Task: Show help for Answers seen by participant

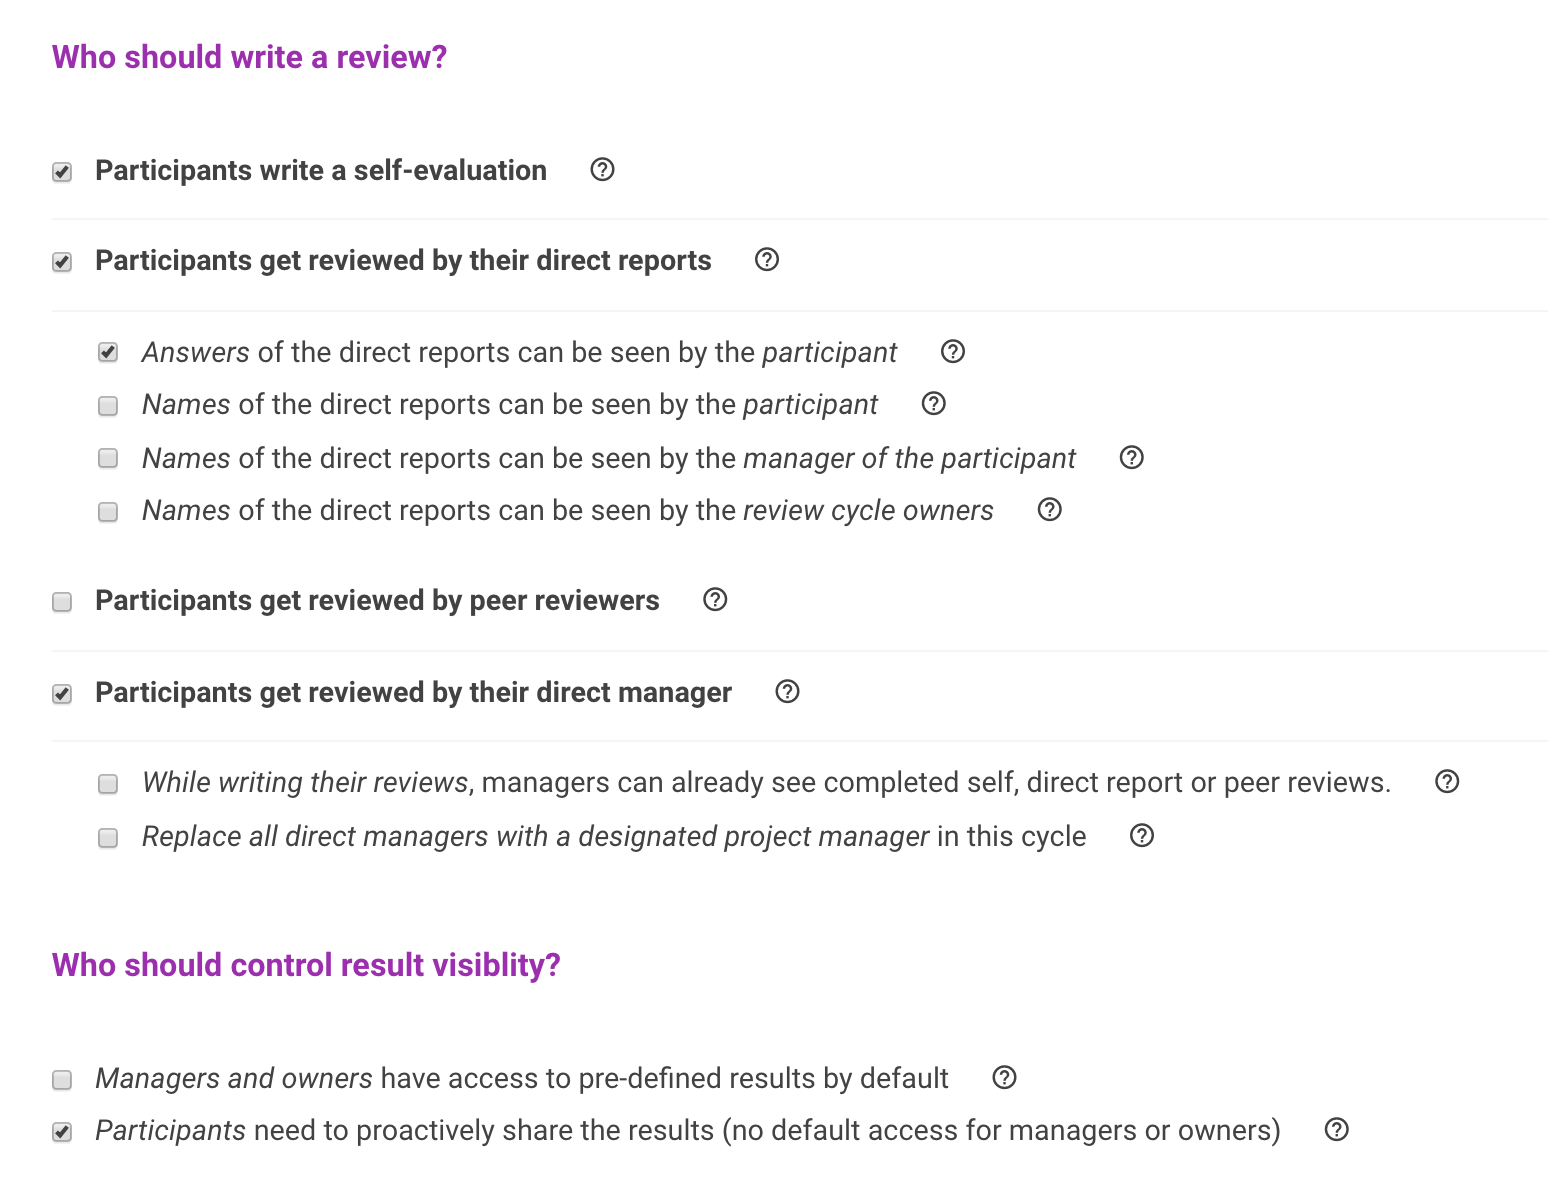Action: click(953, 352)
